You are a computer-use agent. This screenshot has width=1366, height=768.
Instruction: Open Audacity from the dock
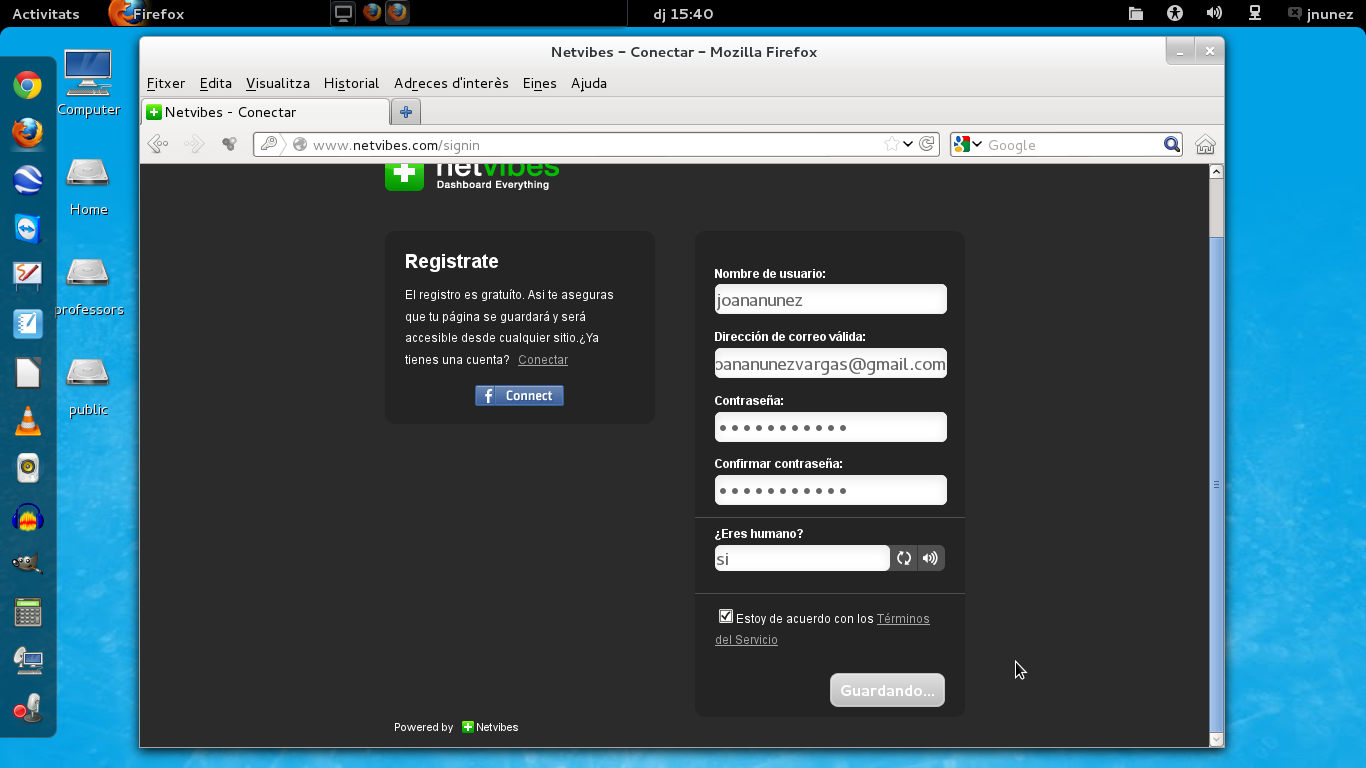click(x=27, y=518)
